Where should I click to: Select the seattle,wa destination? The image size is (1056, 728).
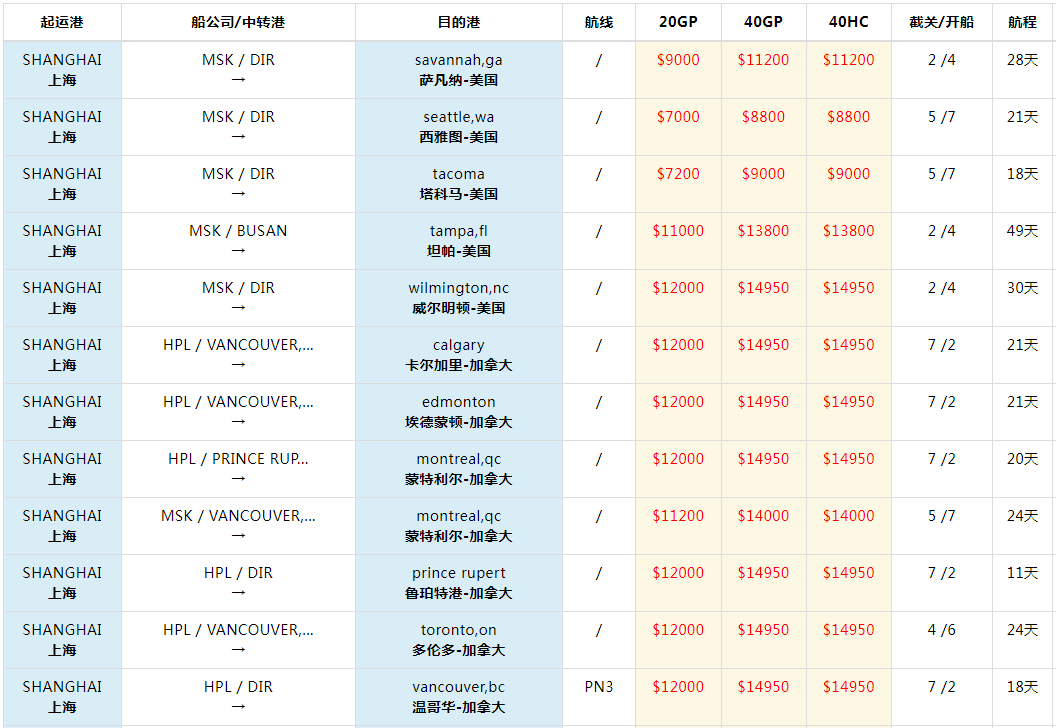click(x=458, y=117)
